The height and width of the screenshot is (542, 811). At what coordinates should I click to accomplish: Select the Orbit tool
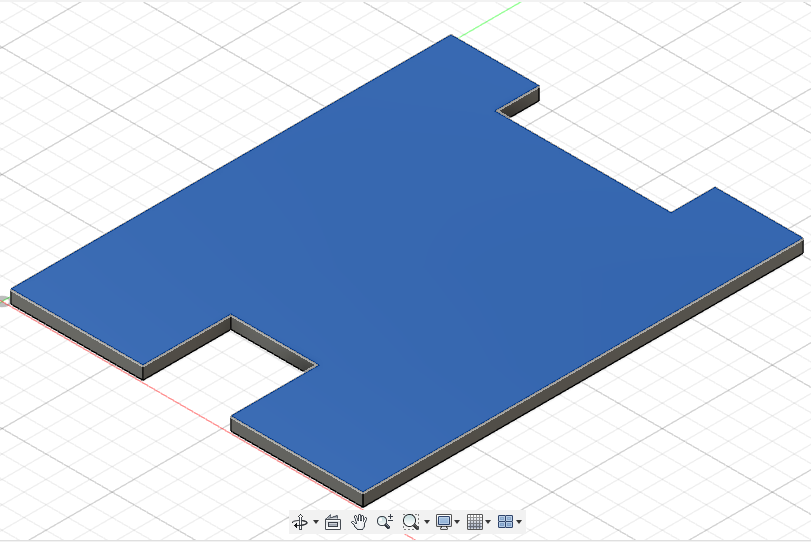pos(301,522)
